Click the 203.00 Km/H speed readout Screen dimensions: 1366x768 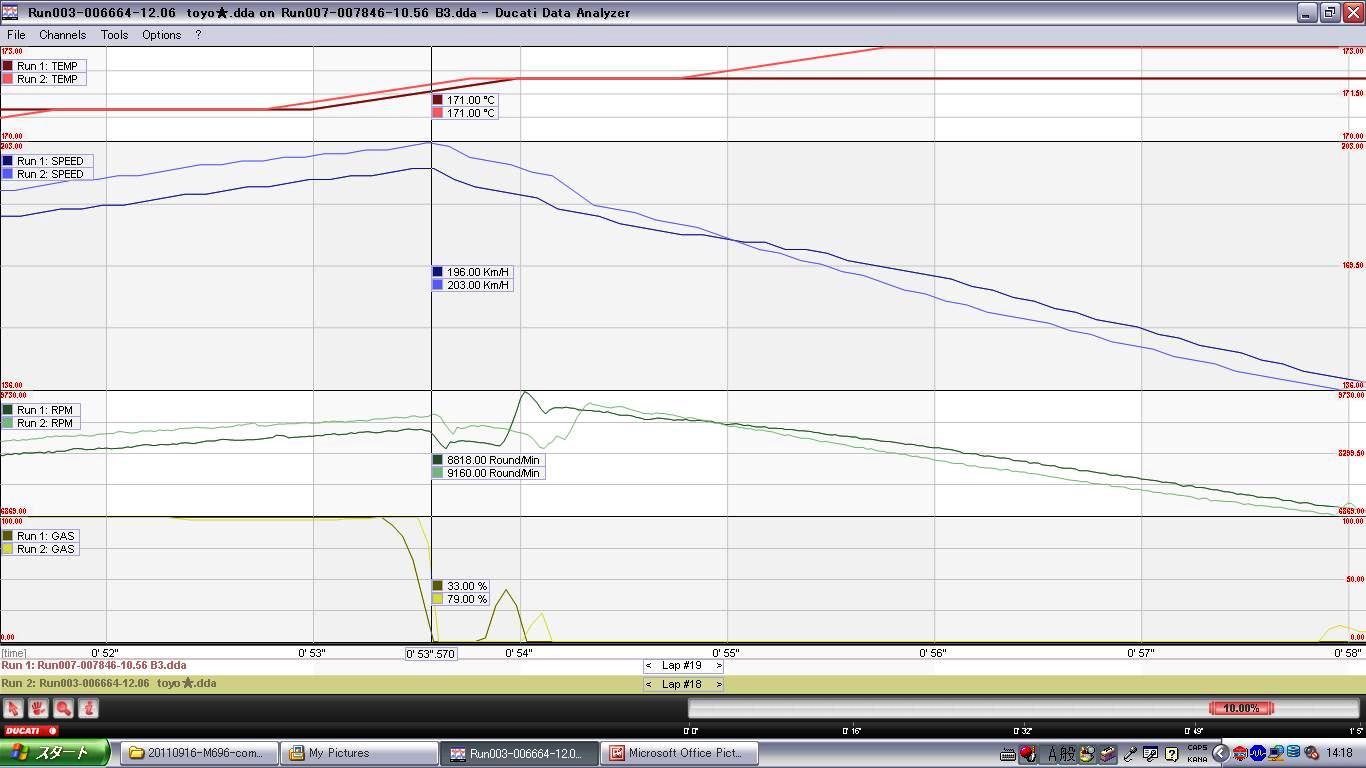[x=472, y=285]
